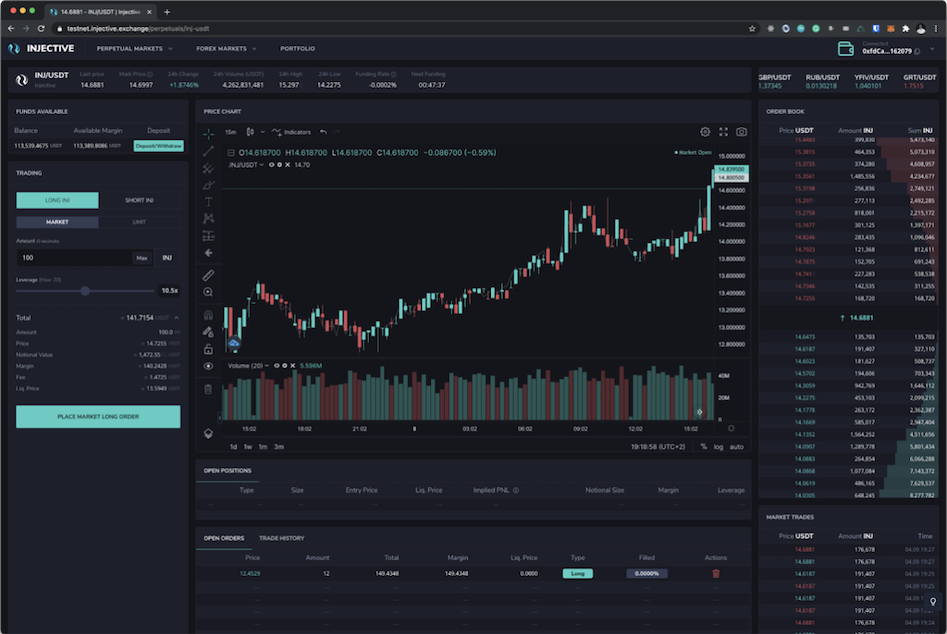Switch to SHORT INJ side
The width and height of the screenshot is (947, 634).
139,200
